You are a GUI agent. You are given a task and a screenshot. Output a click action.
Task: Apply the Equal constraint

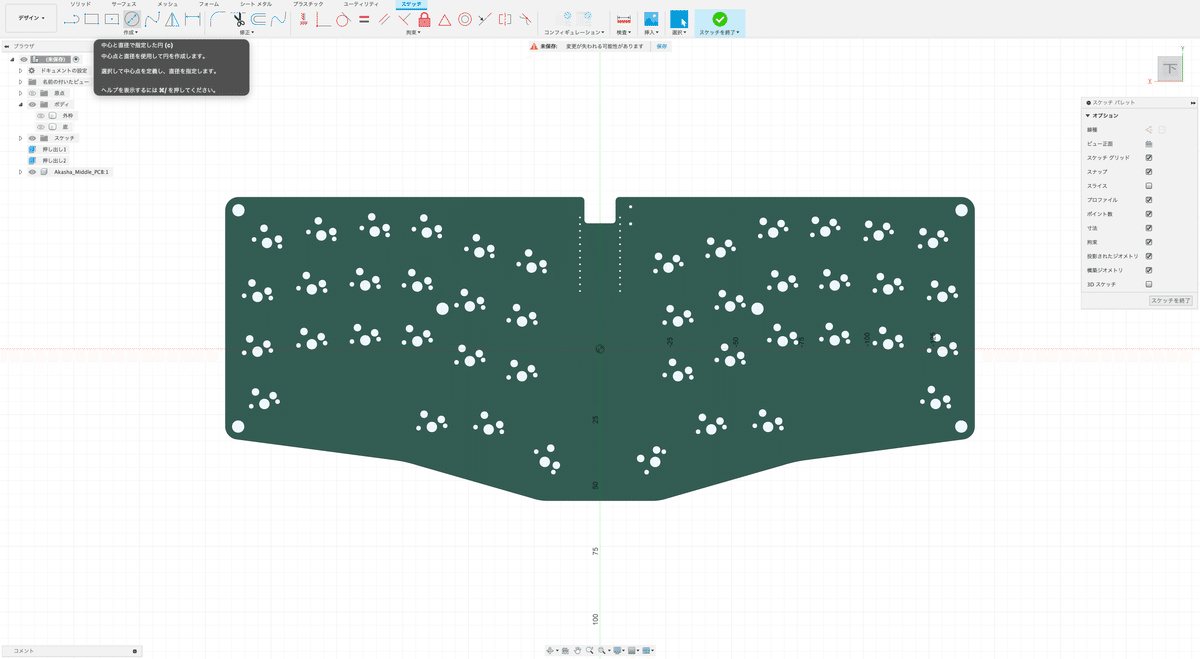click(363, 18)
